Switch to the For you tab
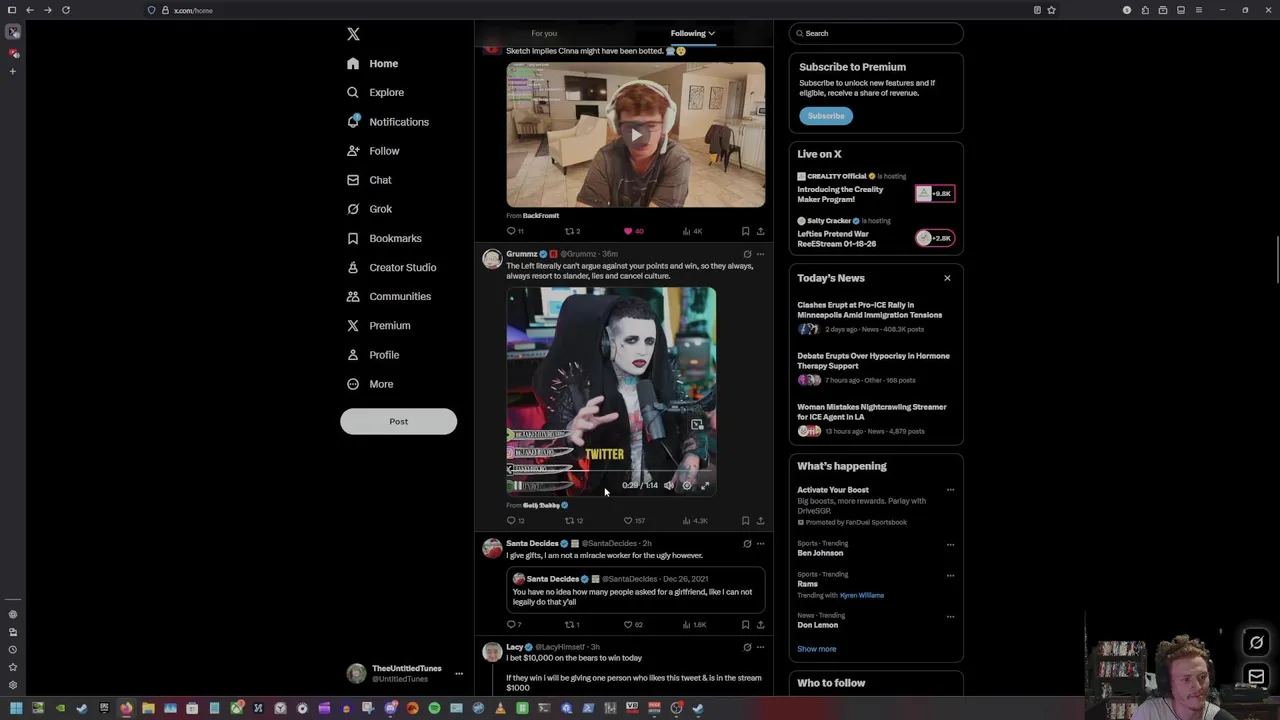This screenshot has width=1280, height=720. (x=544, y=33)
